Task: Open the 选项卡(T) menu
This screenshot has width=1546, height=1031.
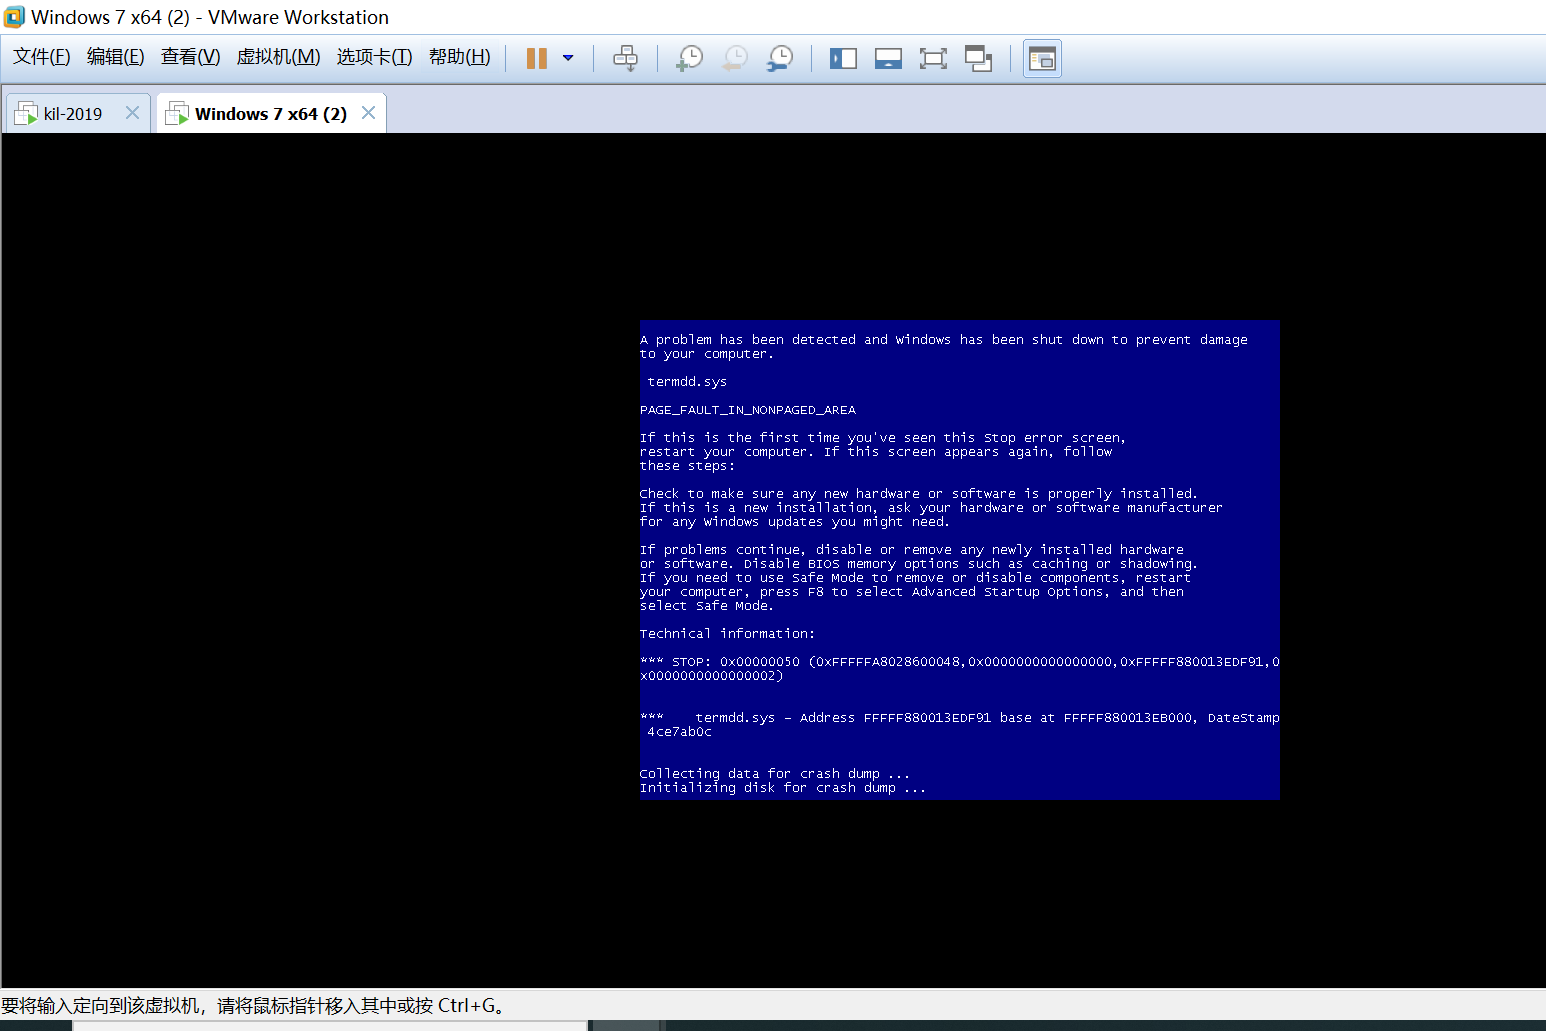Action: (374, 57)
